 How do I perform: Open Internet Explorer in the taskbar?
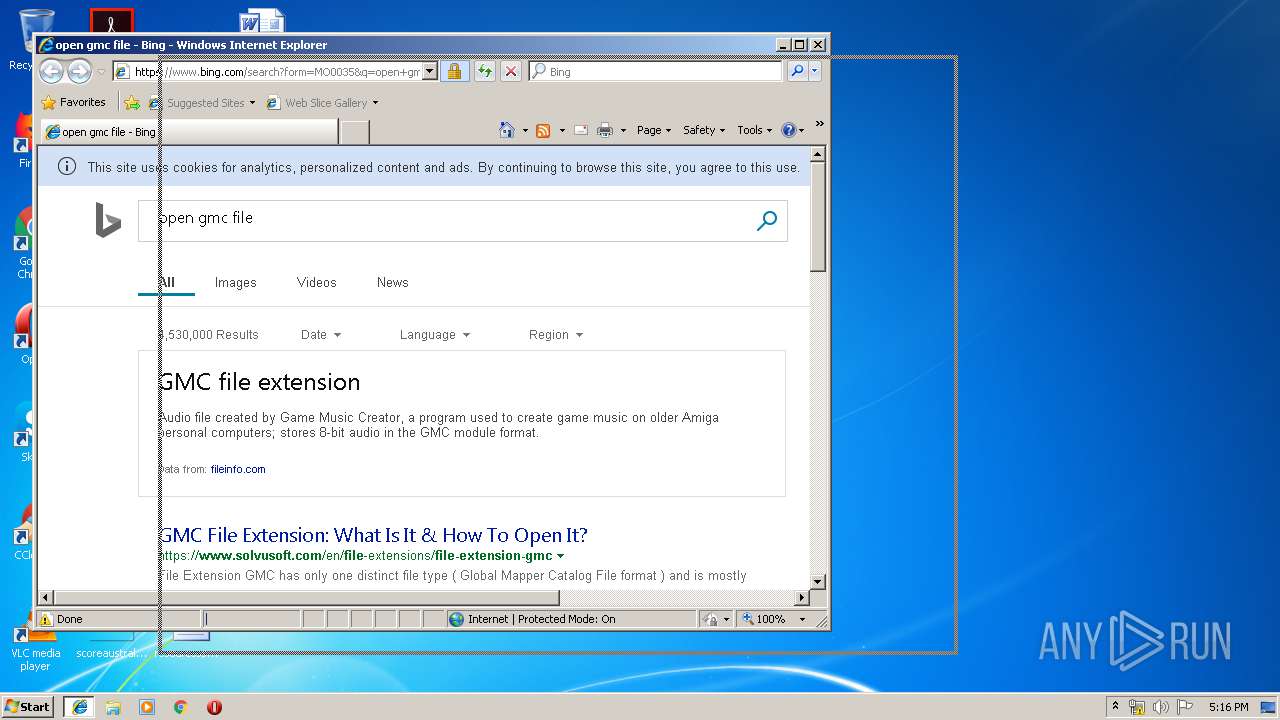pyautogui.click(x=79, y=707)
